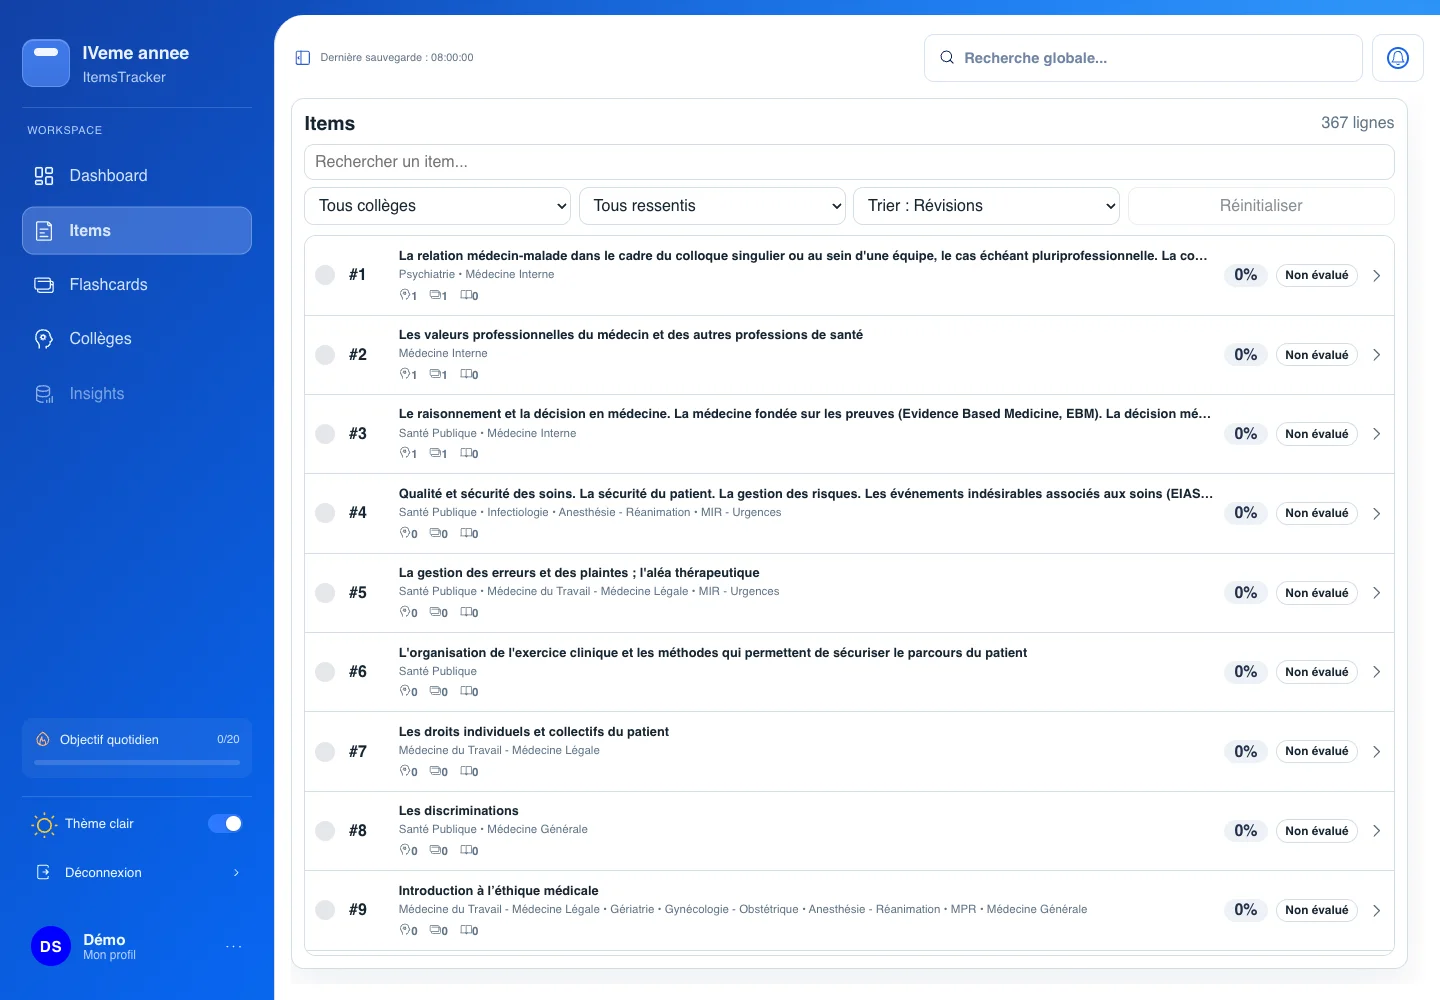Click the Rechercher un item field

(849, 162)
